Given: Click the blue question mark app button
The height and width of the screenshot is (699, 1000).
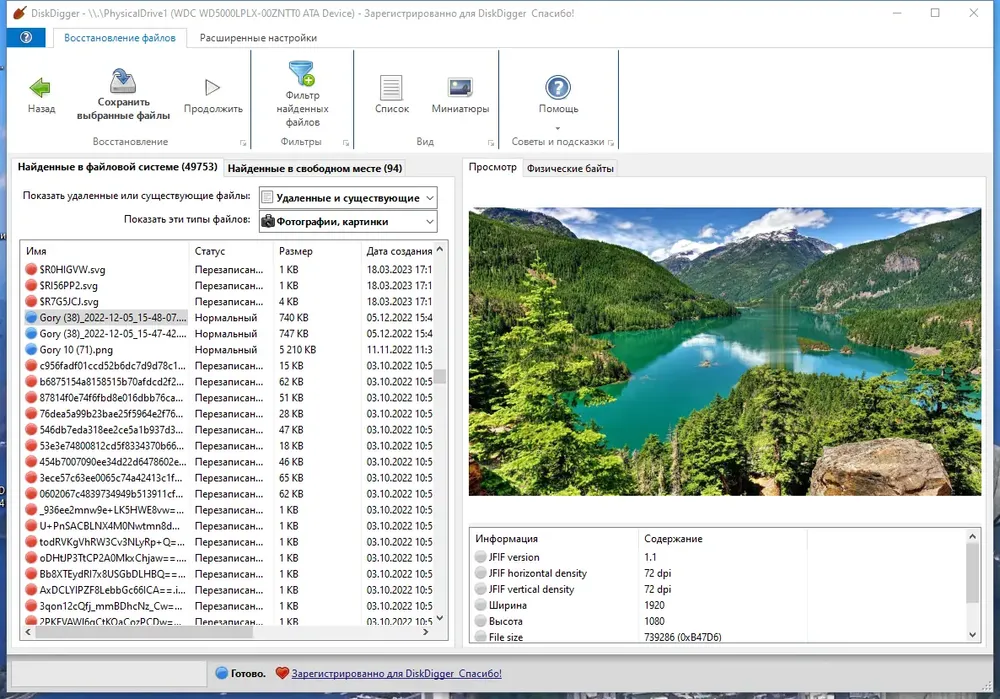Looking at the screenshot, I should [x=26, y=38].
